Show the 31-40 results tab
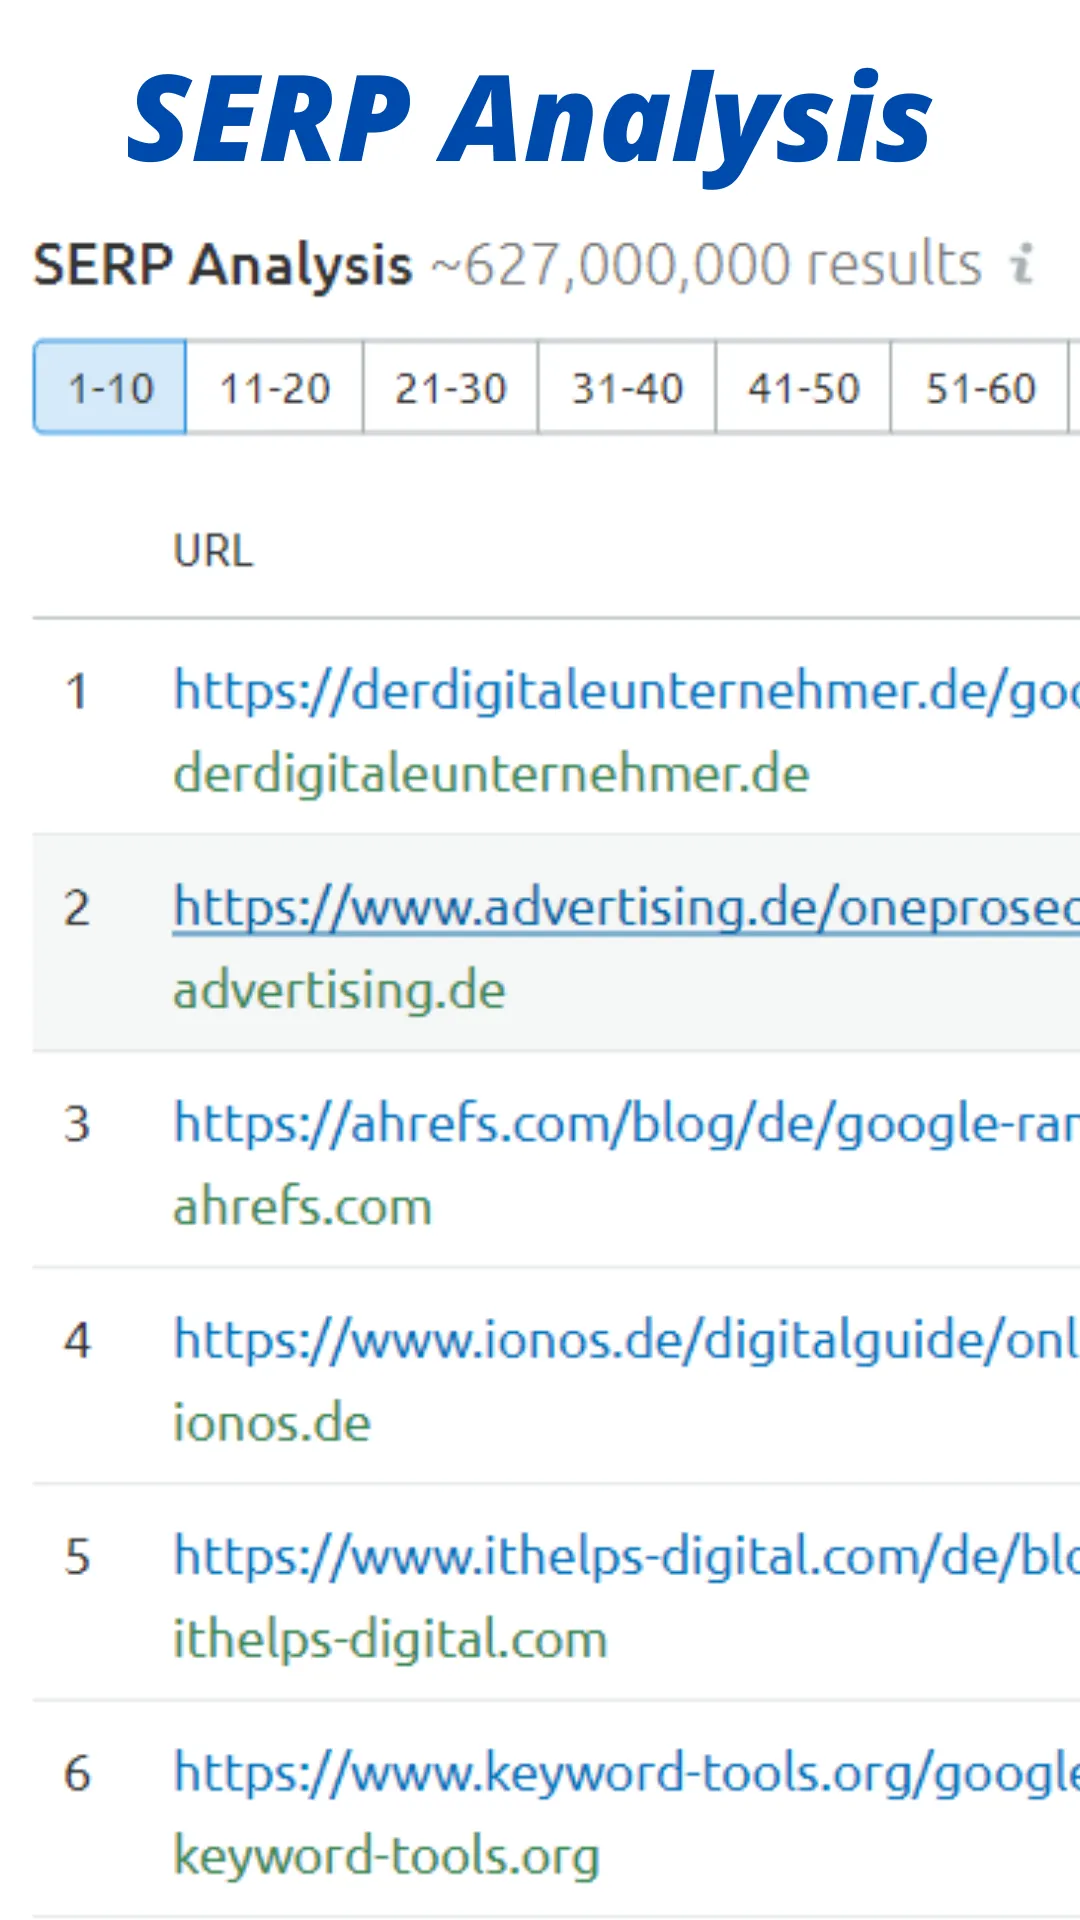The width and height of the screenshot is (1080, 1920). (x=627, y=388)
